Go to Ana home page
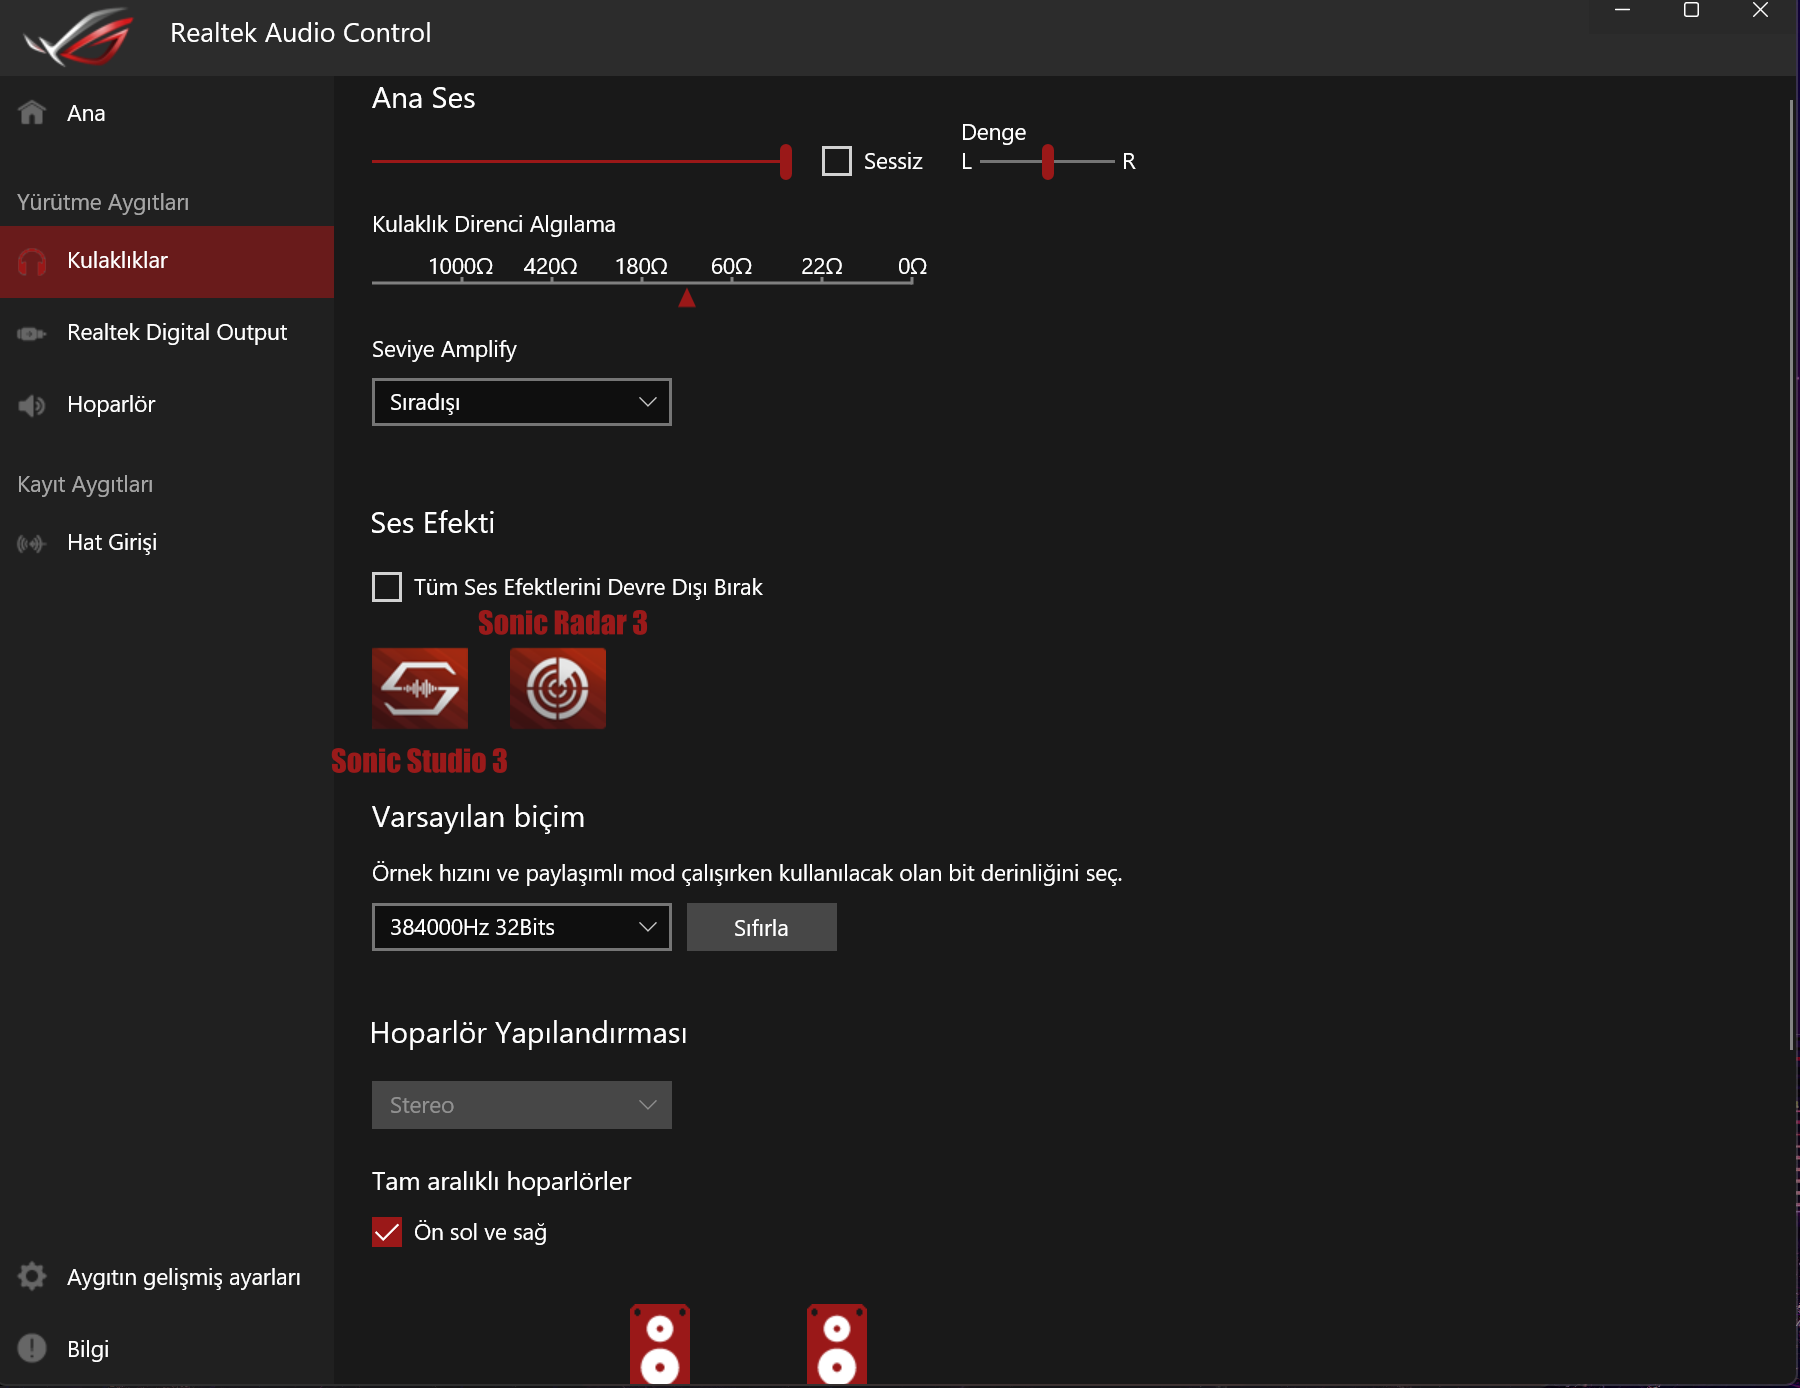This screenshot has height=1388, width=1800. click(167, 113)
